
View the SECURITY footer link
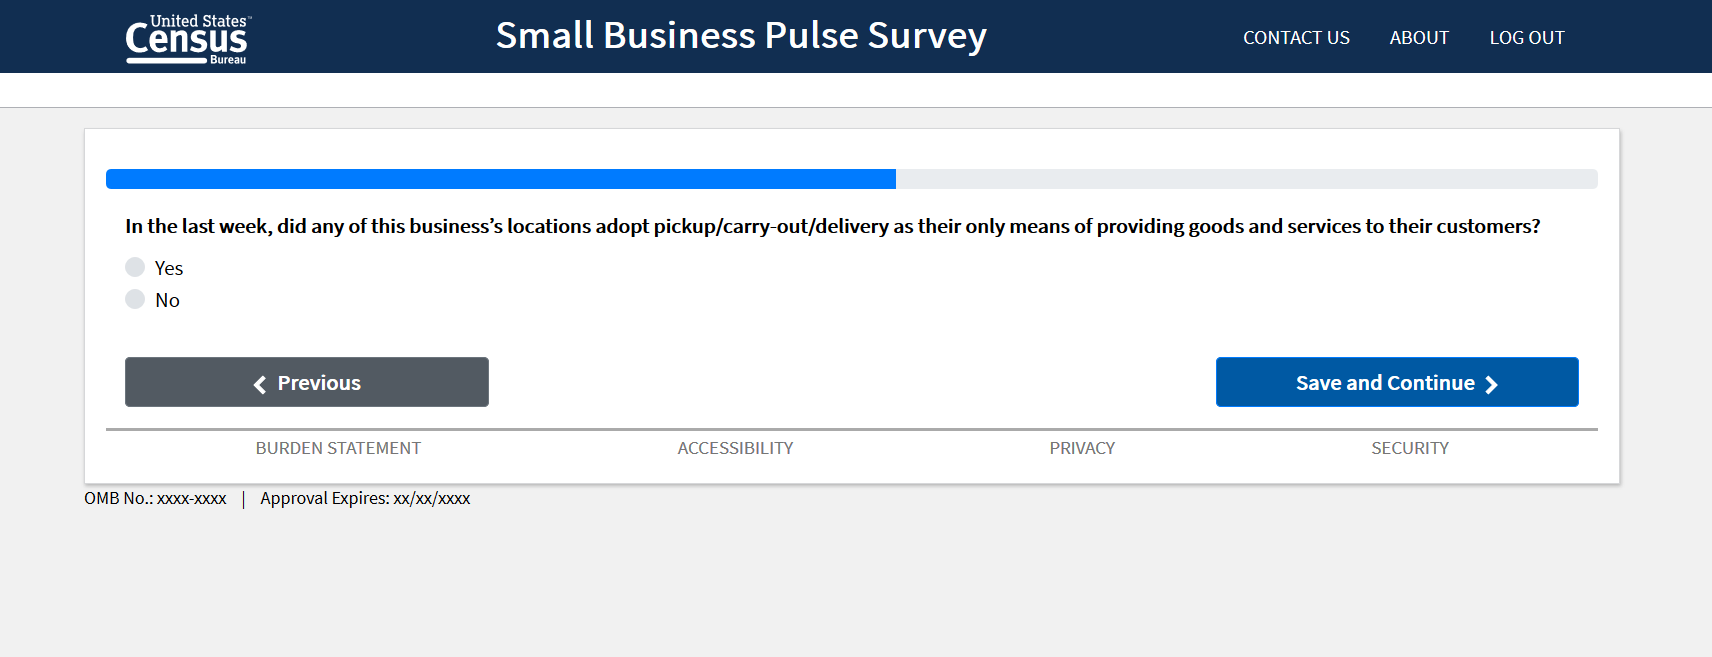[x=1409, y=448]
